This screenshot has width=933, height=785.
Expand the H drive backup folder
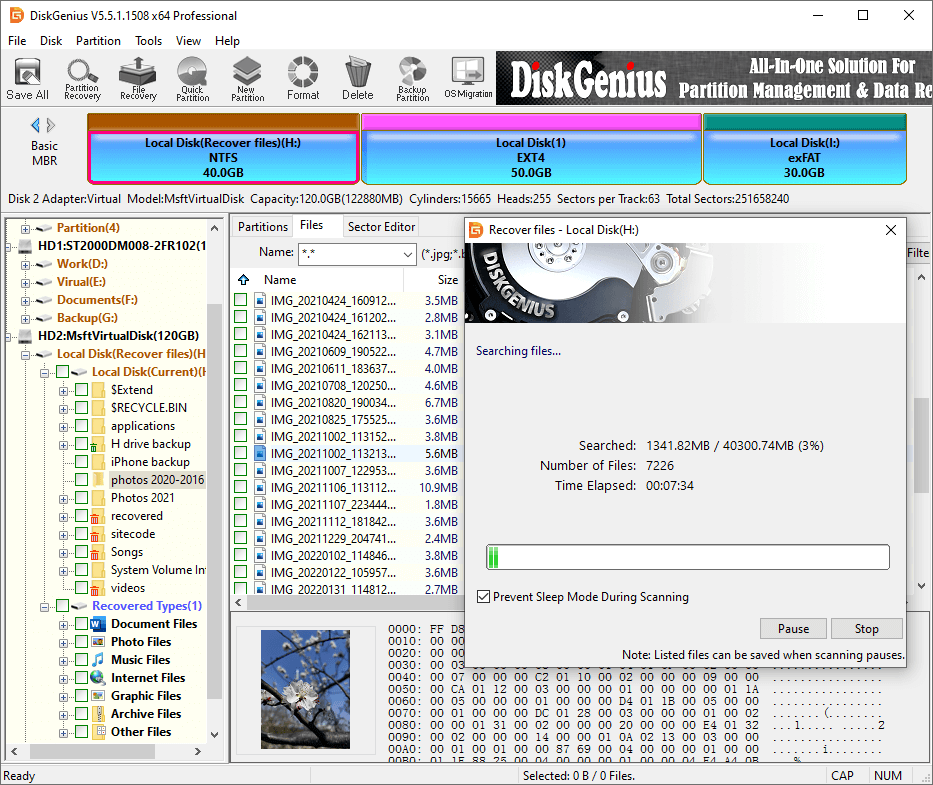coord(63,445)
